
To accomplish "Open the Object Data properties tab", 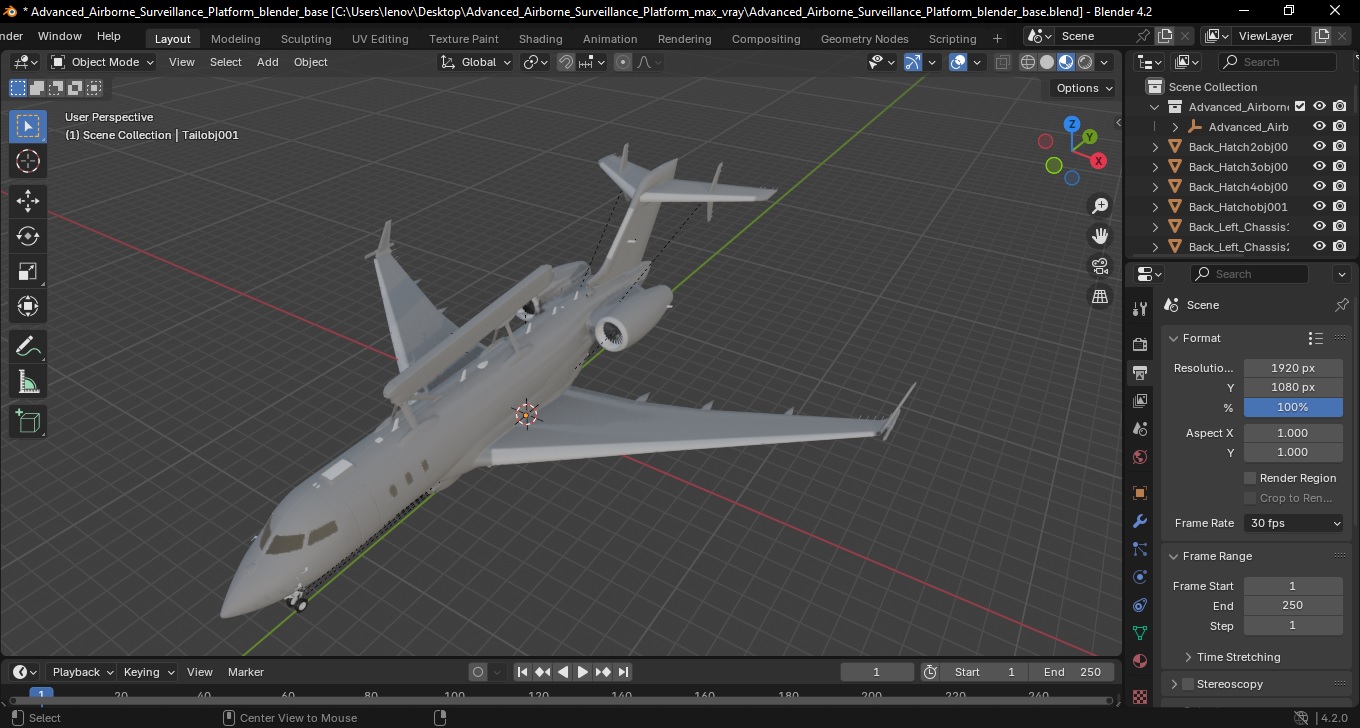I will point(1139,633).
